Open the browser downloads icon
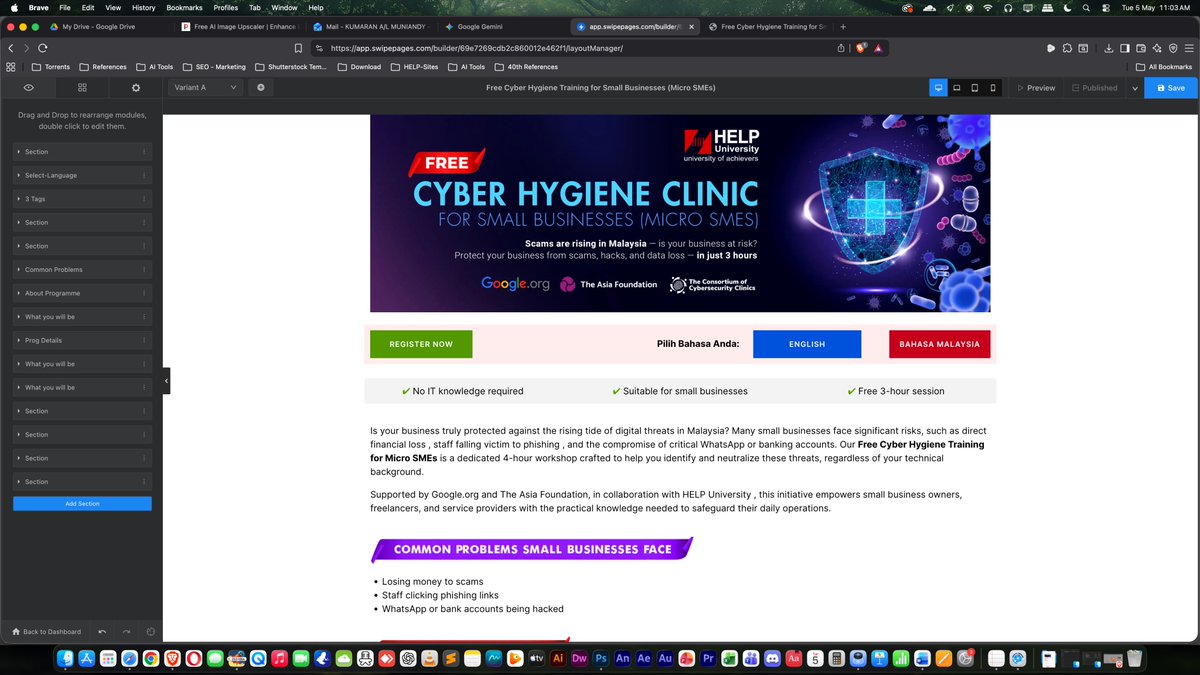The height and width of the screenshot is (675, 1200). (x=1107, y=48)
